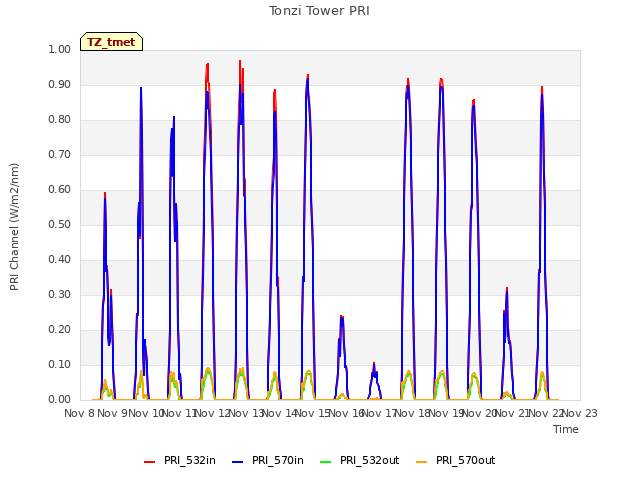
Task: Click the green PRI_532out legend swatch
Action: (326, 462)
